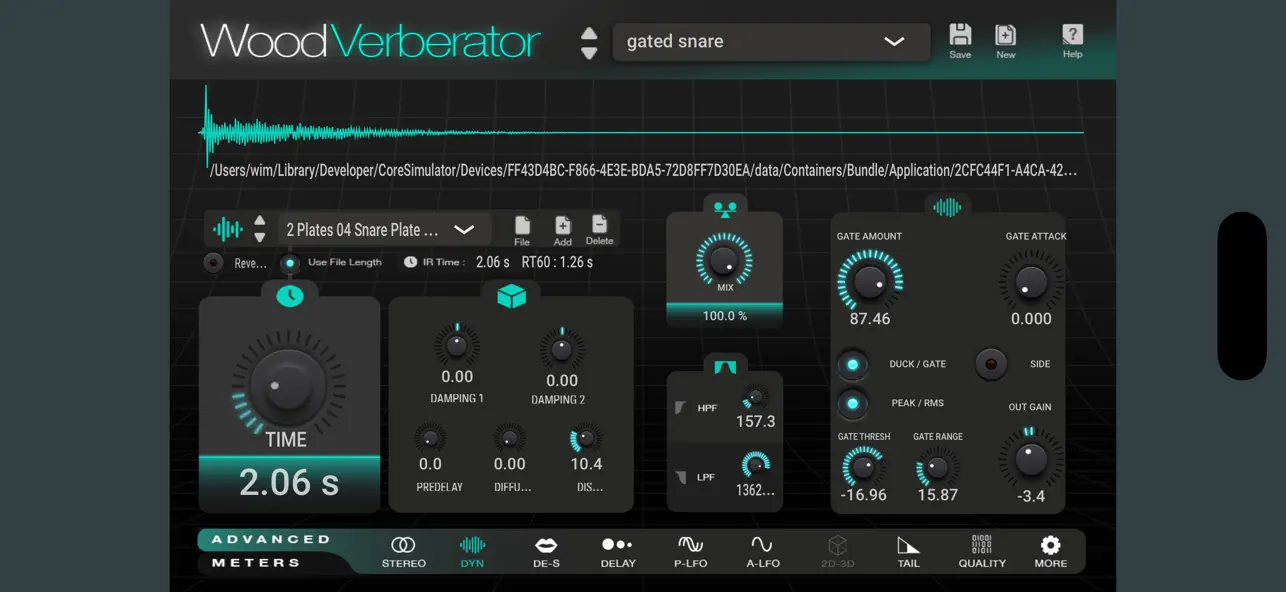The image size is (1286, 592).
Task: Step to next impulse response with down arrow
Action: click(260, 238)
